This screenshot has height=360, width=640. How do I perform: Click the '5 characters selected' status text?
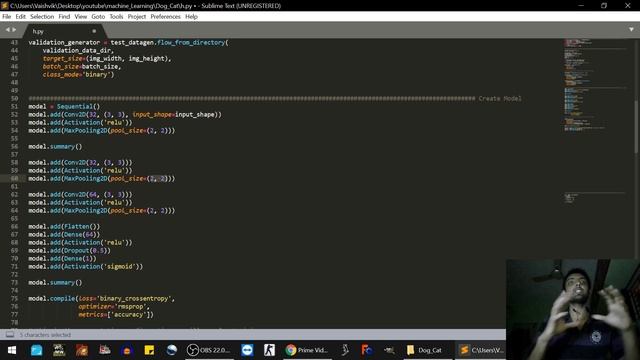(x=45, y=335)
